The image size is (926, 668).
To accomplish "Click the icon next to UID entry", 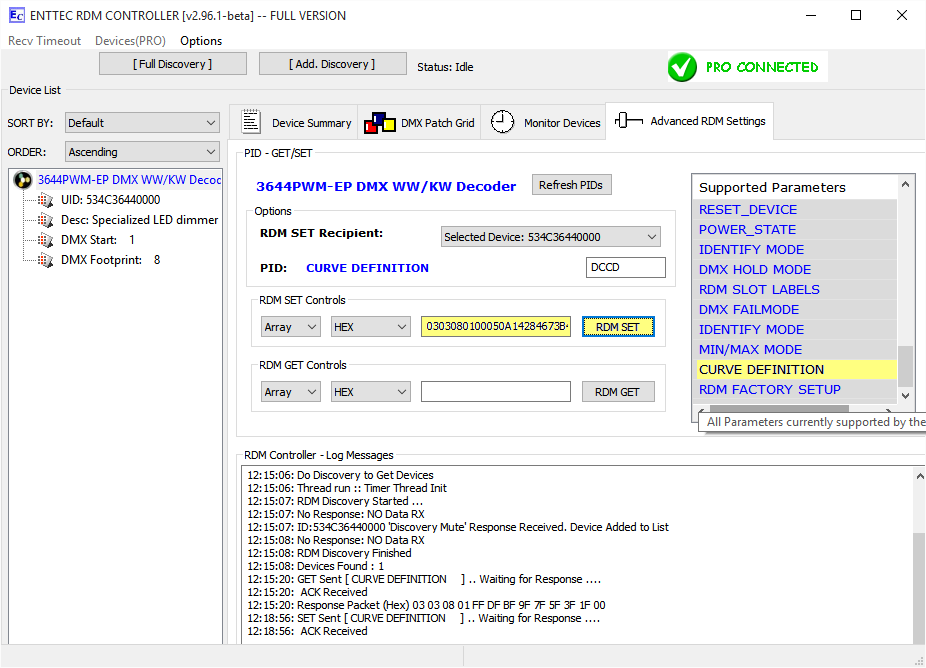I will [x=44, y=200].
